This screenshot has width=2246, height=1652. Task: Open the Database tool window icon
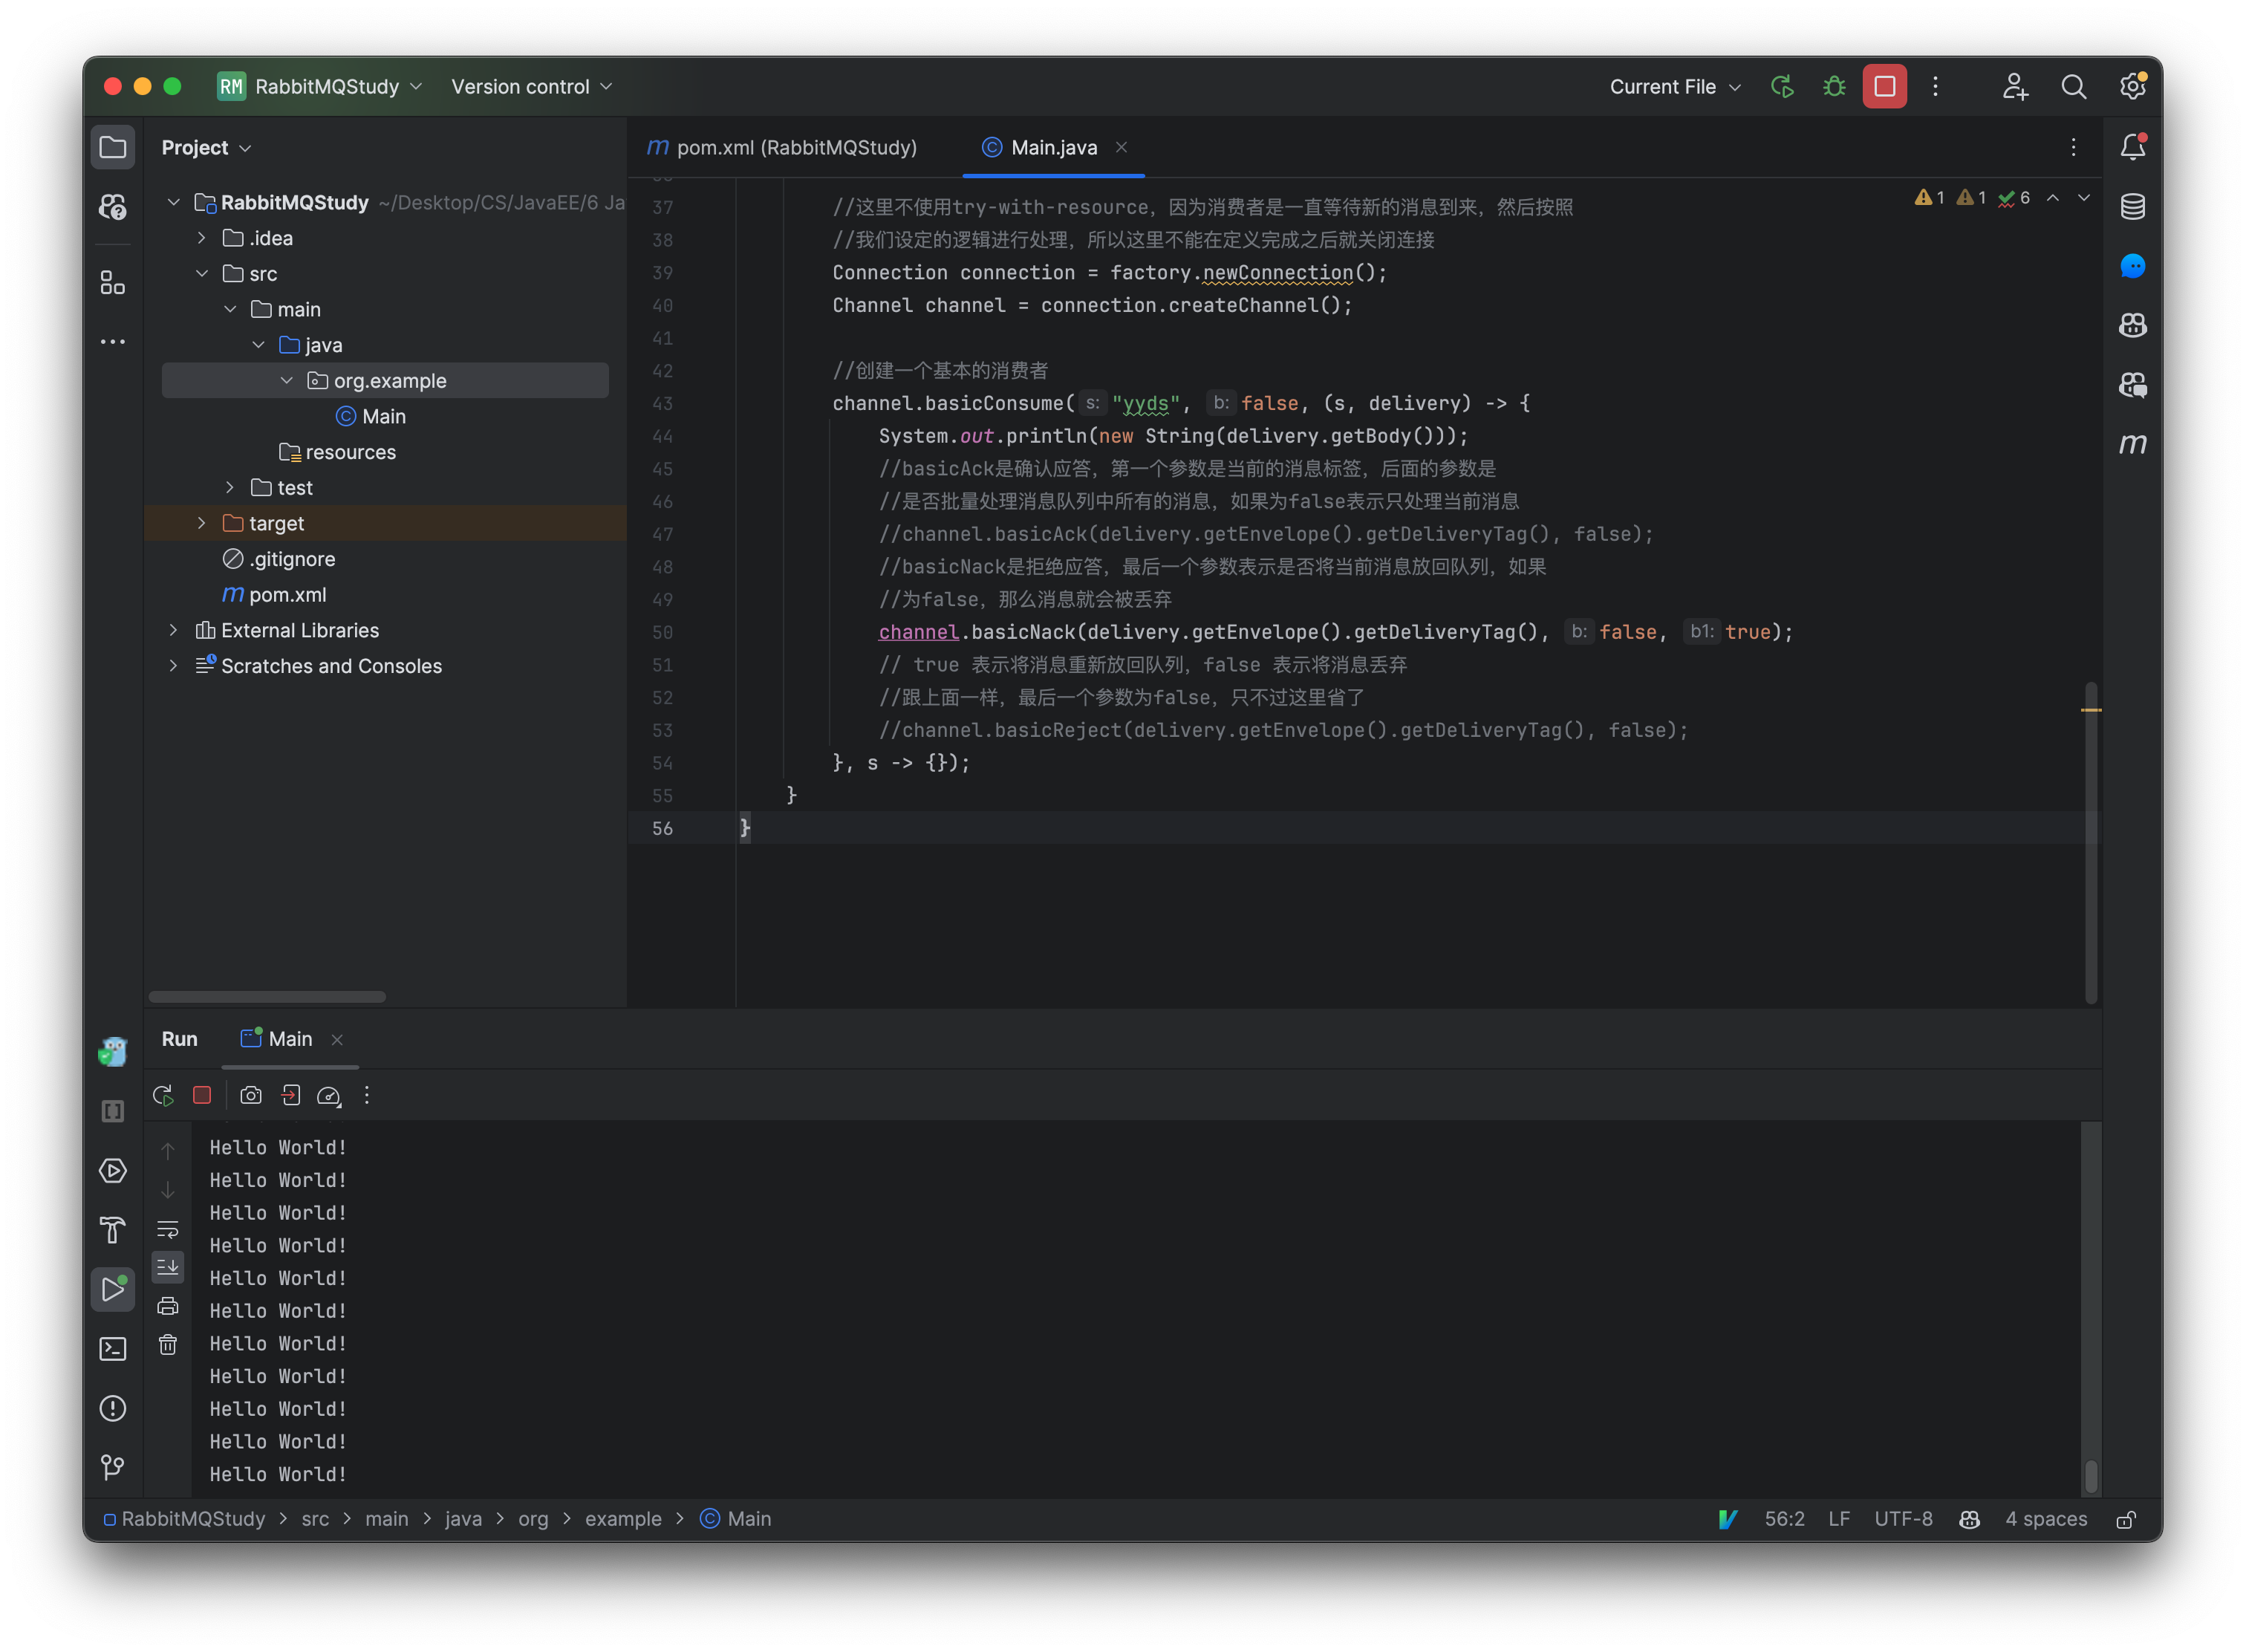[x=2132, y=207]
